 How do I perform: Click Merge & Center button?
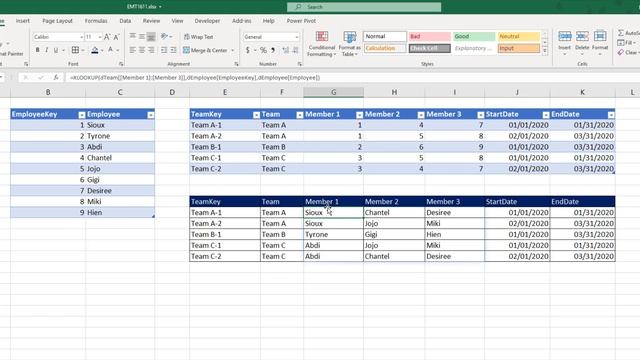(x=205, y=50)
